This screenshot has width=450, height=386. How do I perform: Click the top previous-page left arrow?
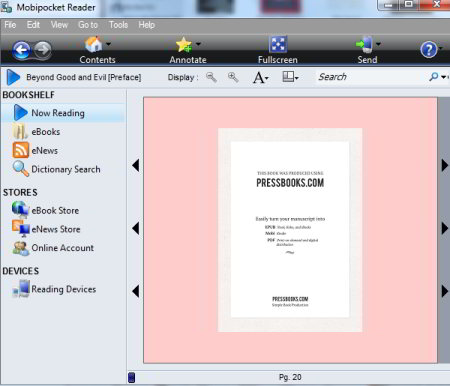point(135,165)
